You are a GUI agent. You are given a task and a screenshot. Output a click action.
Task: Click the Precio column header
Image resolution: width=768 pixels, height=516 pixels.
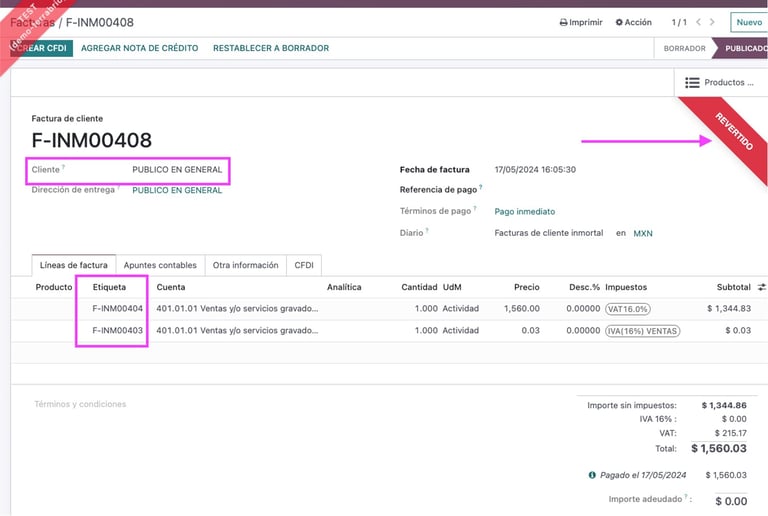527,287
